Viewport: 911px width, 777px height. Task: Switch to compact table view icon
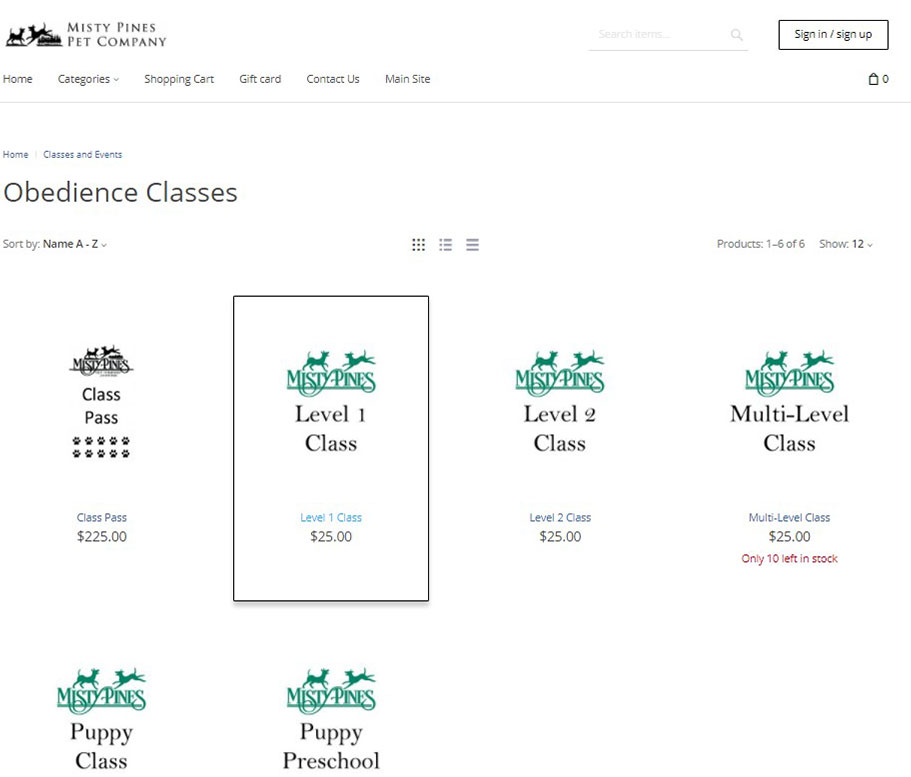pos(472,245)
